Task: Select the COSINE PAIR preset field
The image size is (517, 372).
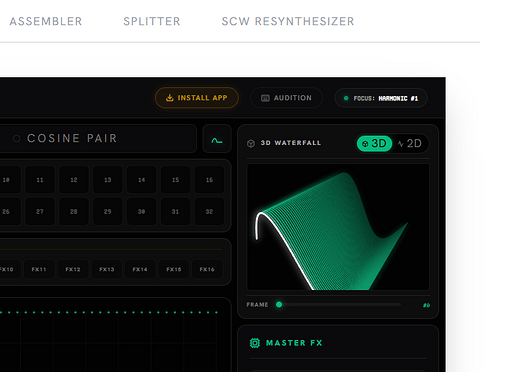Action: pyautogui.click(x=97, y=138)
